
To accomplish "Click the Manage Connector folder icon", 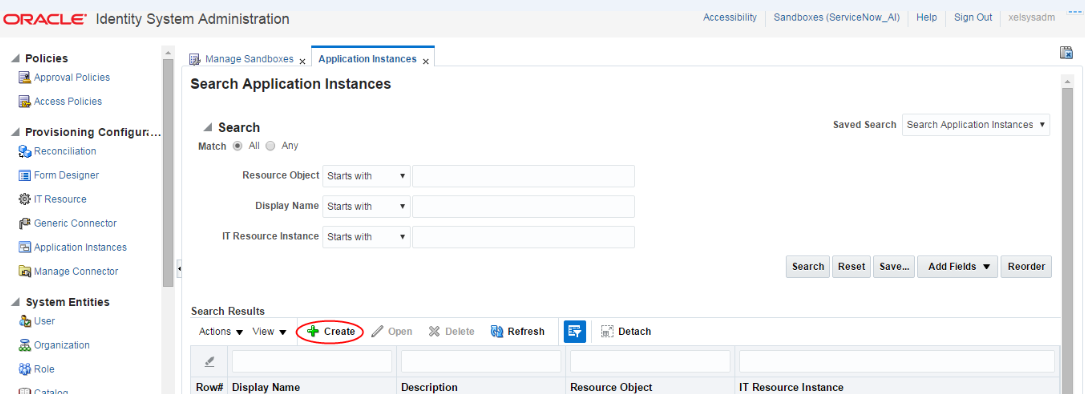I will (x=24, y=271).
